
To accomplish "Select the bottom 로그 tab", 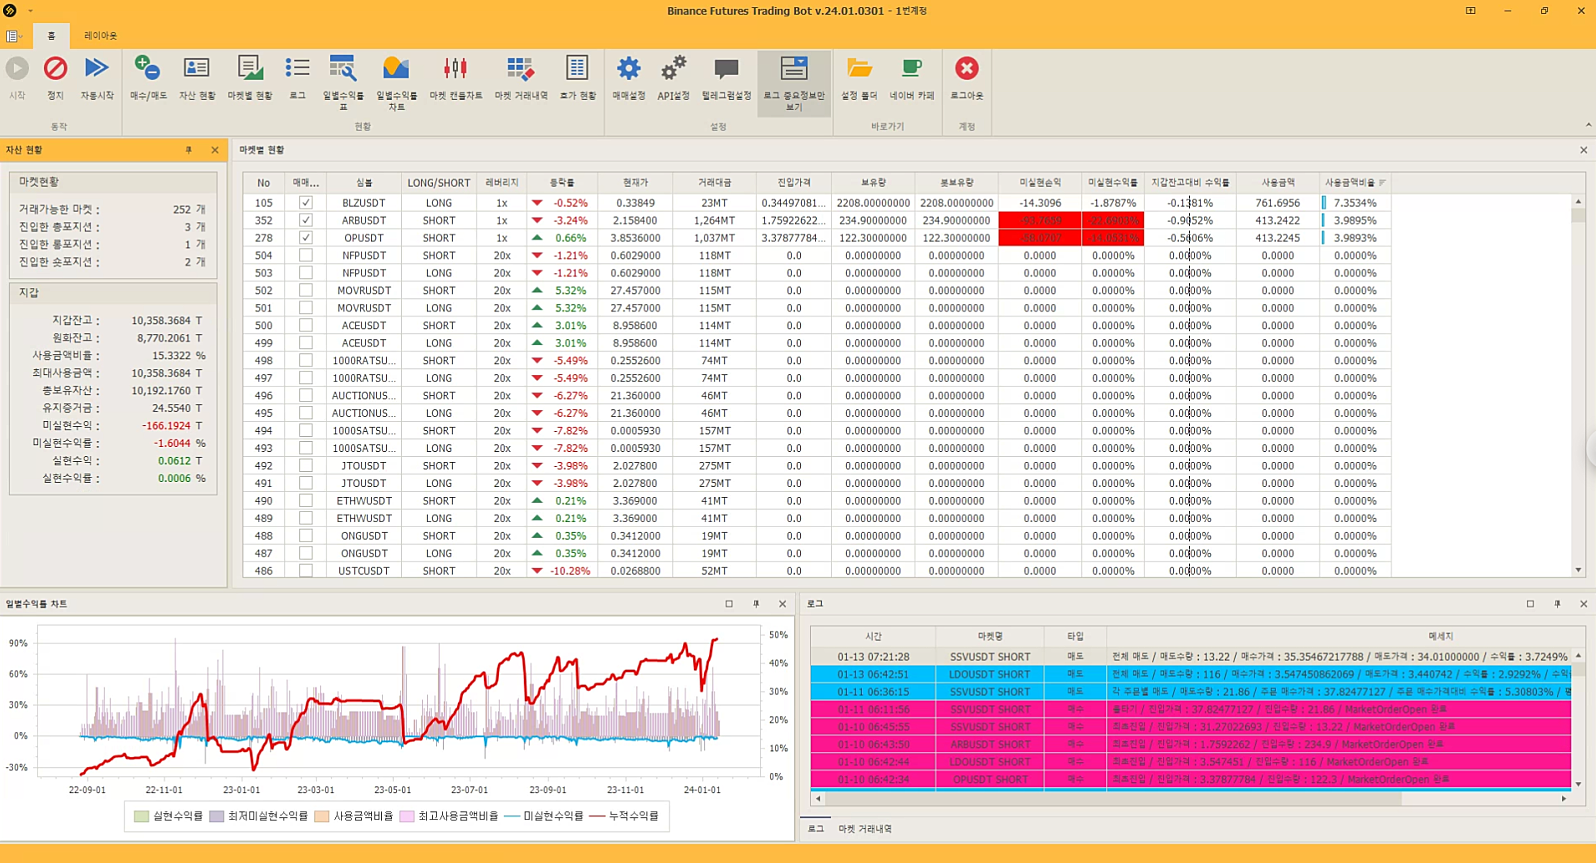I will click(816, 829).
